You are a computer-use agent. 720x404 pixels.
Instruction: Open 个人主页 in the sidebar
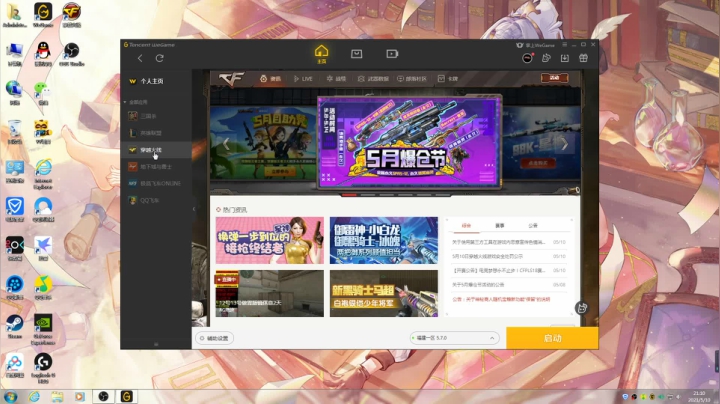point(152,81)
